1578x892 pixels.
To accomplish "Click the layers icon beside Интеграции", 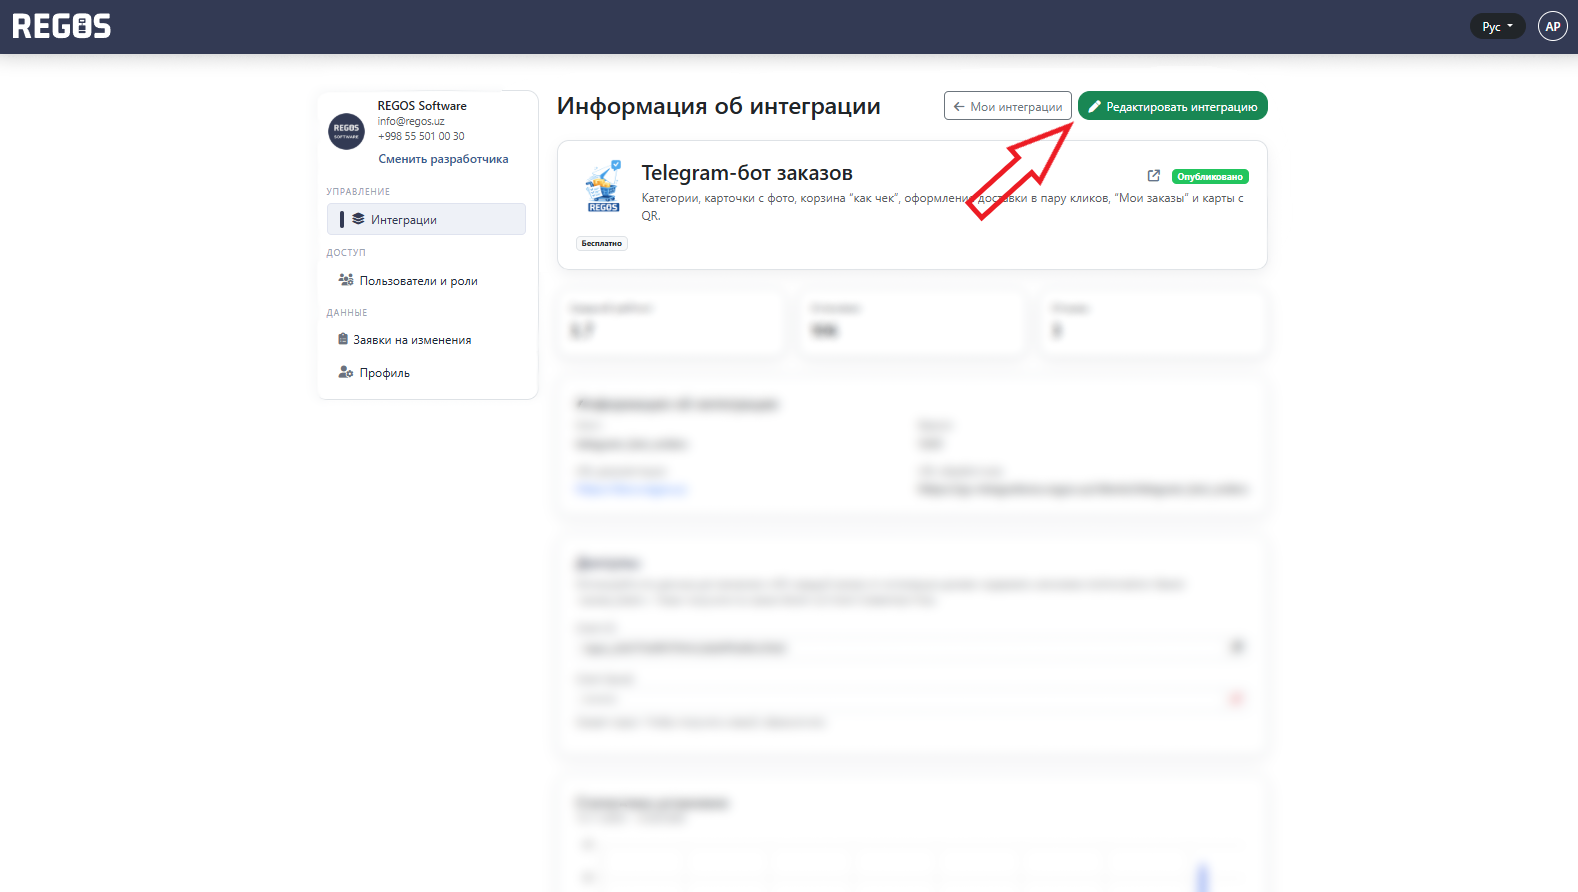I will pyautogui.click(x=358, y=219).
